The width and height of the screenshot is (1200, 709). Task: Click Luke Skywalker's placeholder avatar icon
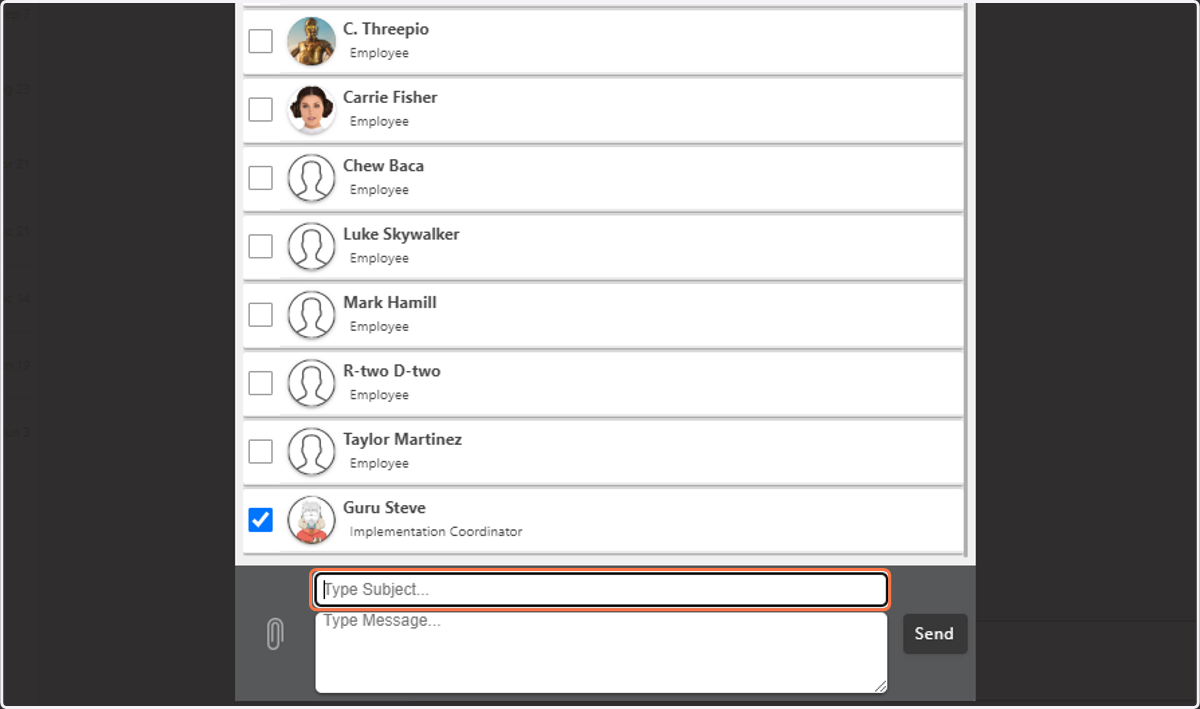pos(311,246)
